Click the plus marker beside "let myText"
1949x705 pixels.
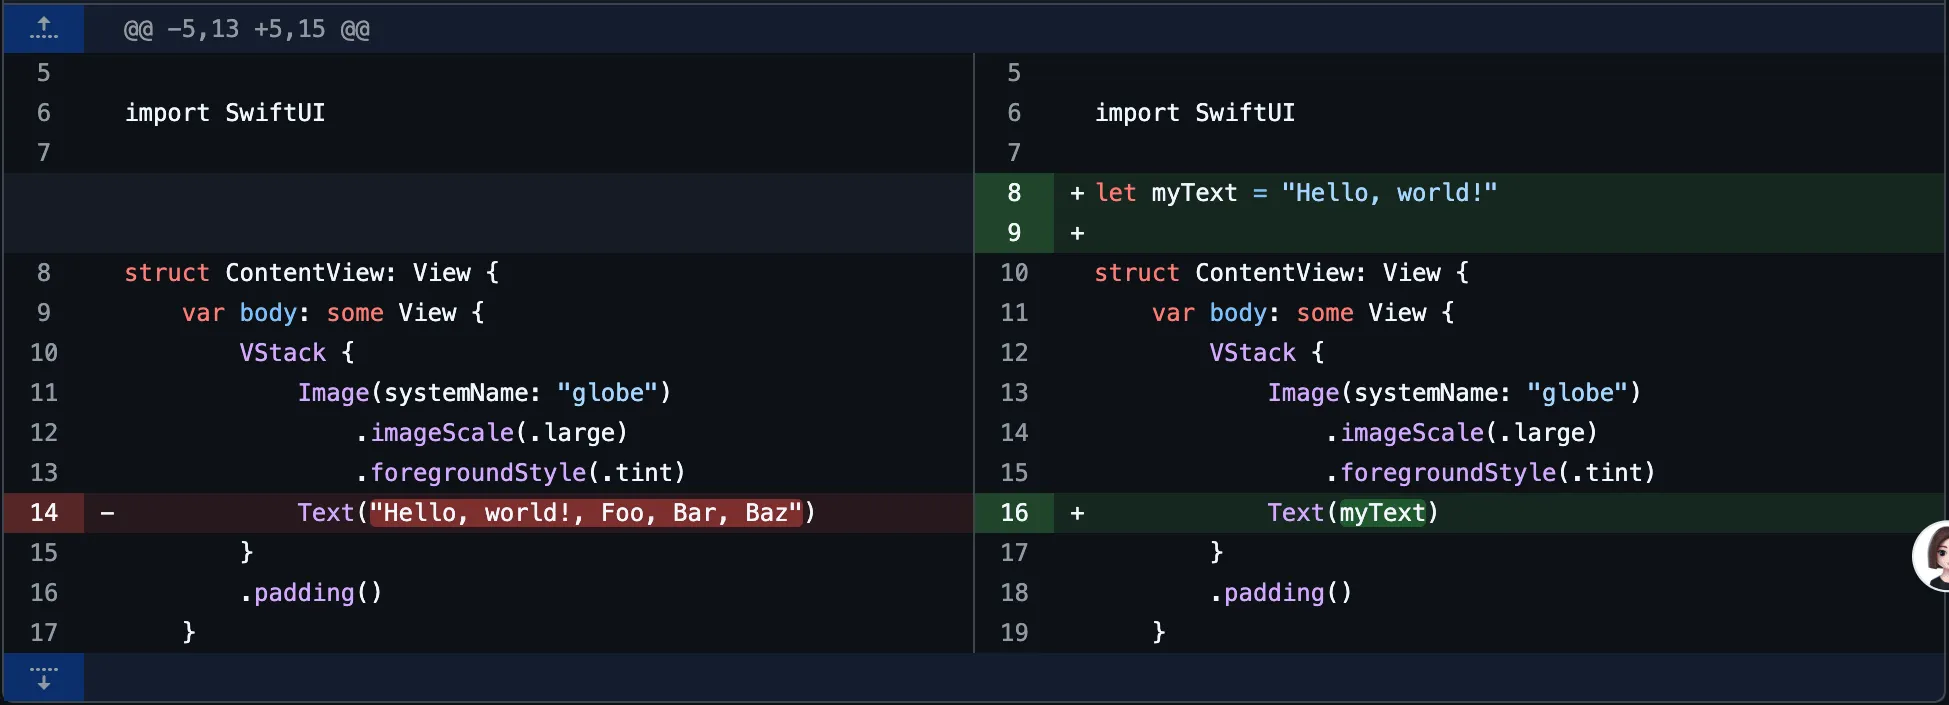1077,193
